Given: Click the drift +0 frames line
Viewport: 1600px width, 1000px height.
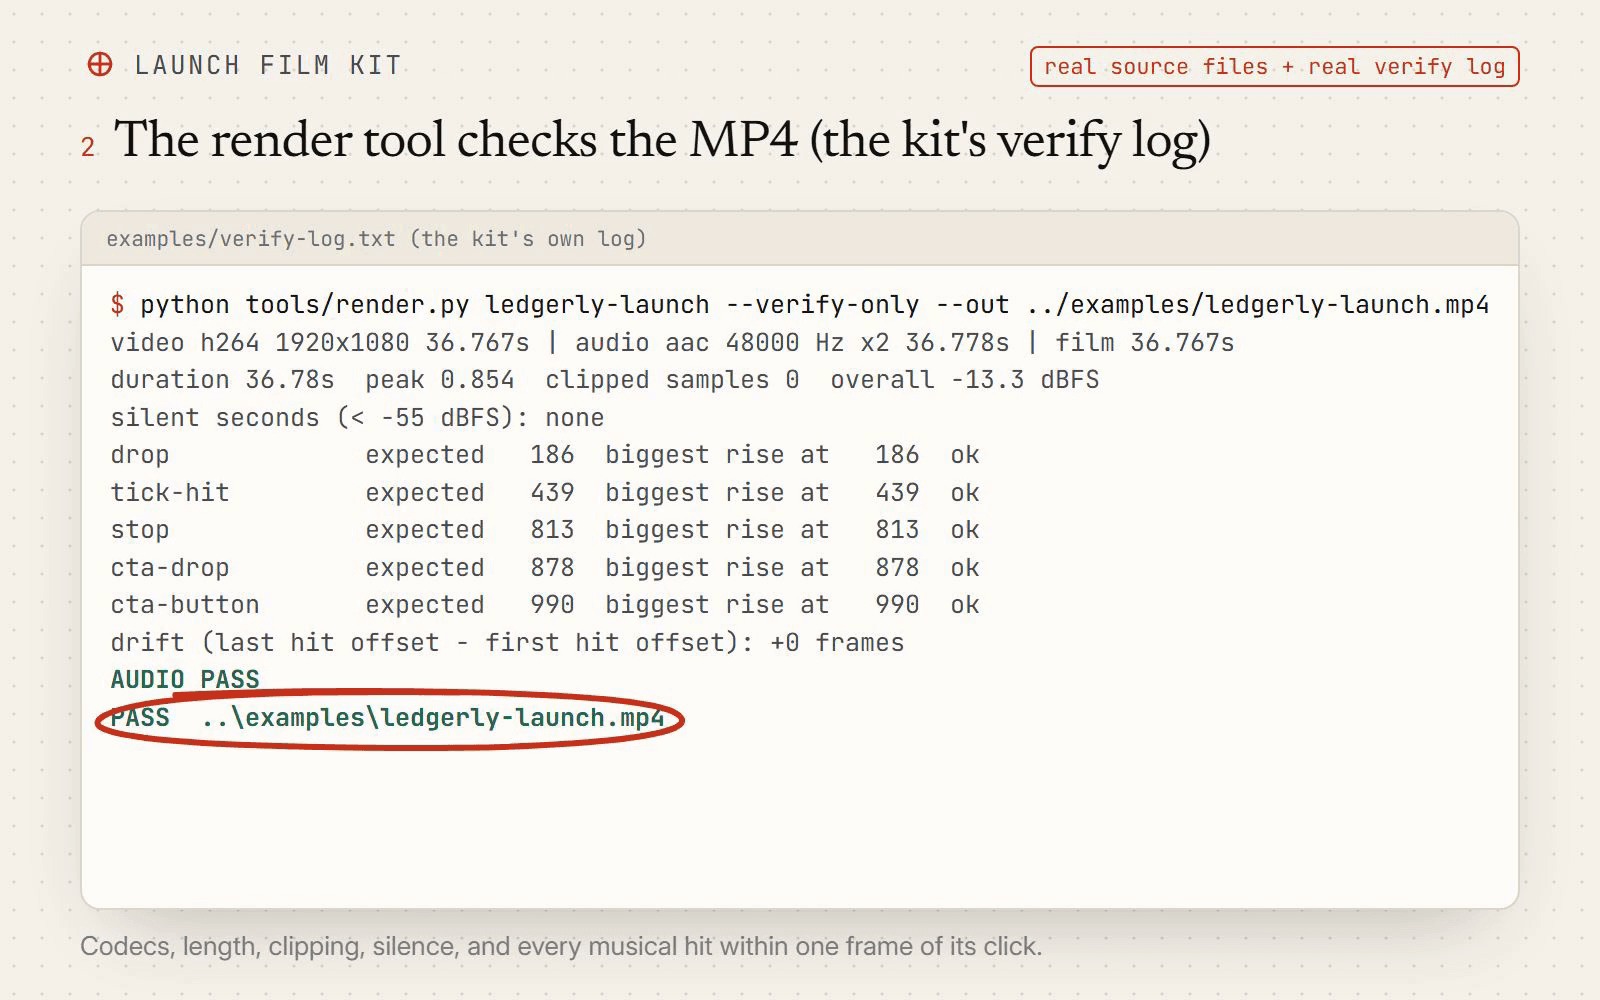Looking at the screenshot, I should pyautogui.click(x=507, y=642).
